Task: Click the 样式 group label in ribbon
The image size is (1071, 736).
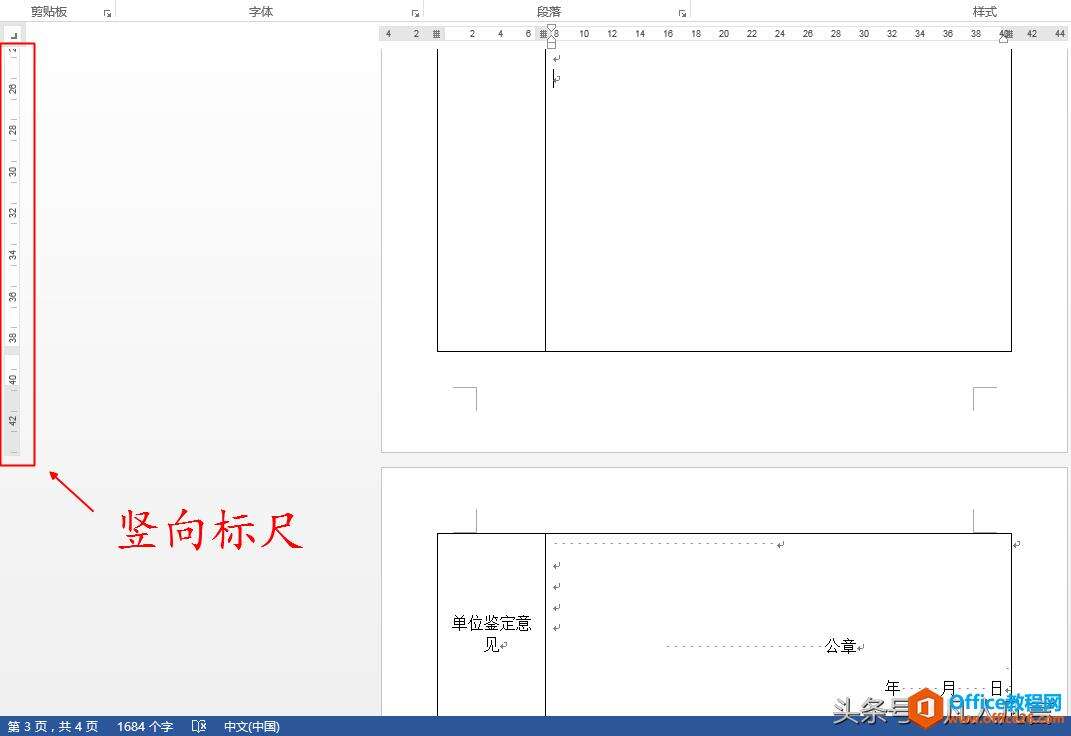Action: (x=984, y=12)
